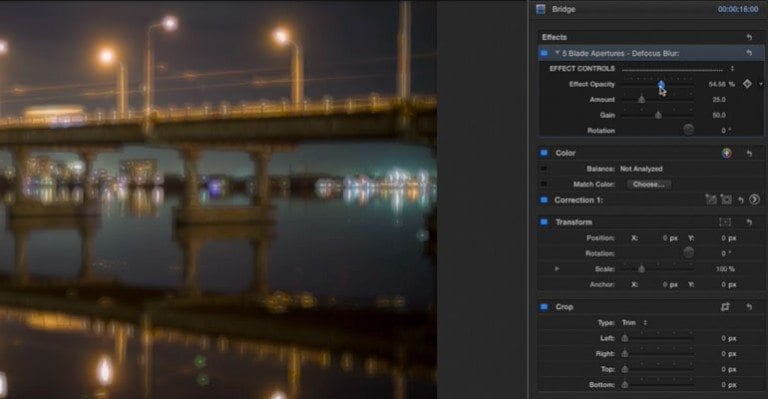Click the Transform onscreen controls icon
This screenshot has width=768, height=399.
725,222
